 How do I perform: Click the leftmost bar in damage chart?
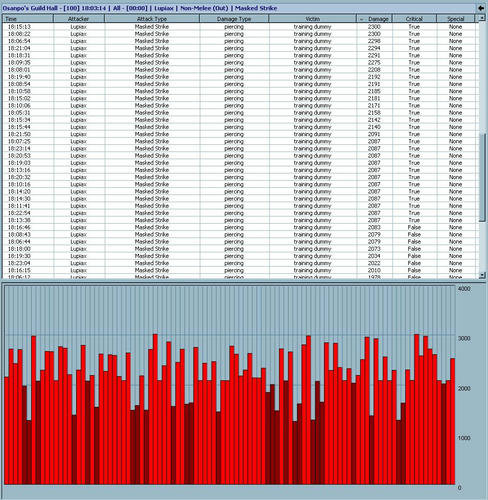6,431
